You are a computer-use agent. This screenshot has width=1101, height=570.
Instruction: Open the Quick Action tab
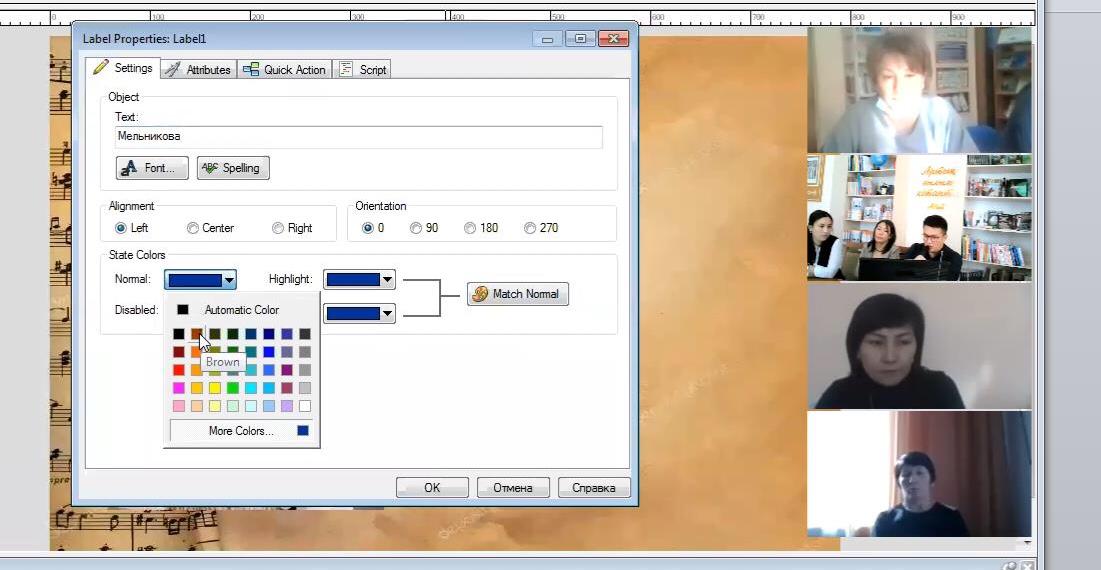285,69
